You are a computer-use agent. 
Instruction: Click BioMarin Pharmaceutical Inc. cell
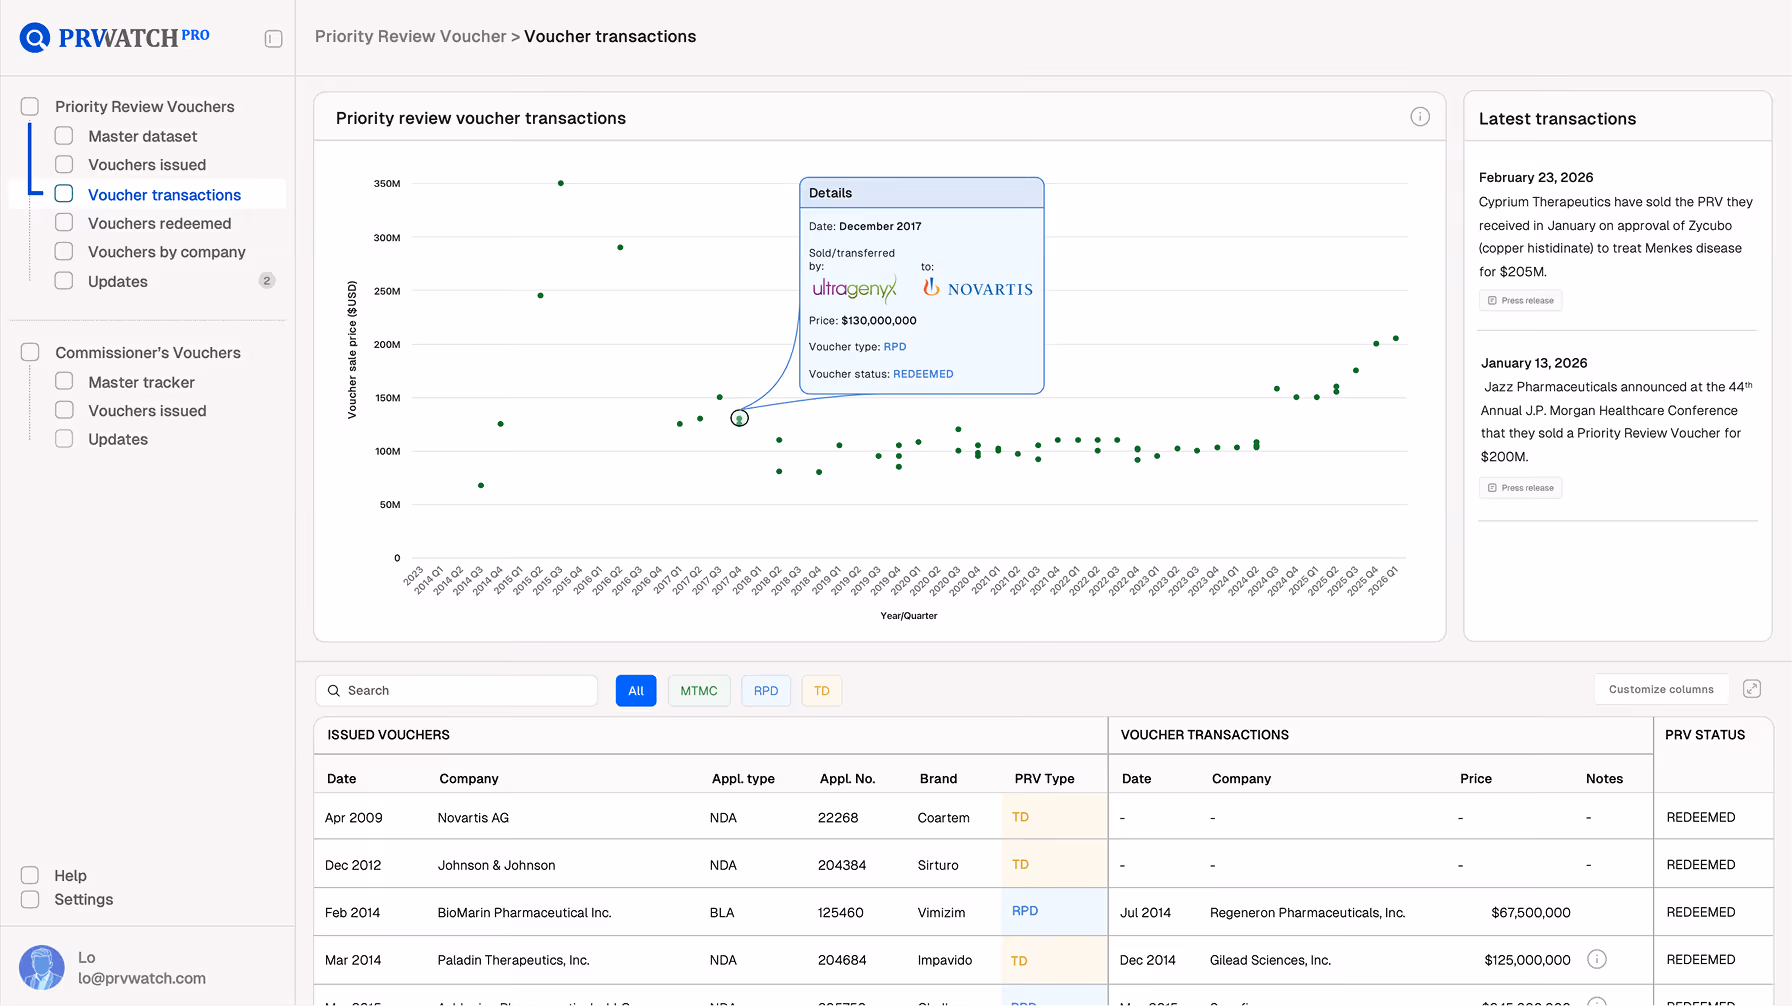[x=524, y=913]
